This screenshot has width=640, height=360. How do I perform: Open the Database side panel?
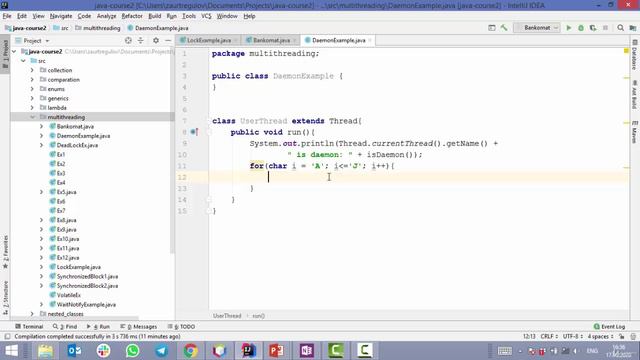635,55
